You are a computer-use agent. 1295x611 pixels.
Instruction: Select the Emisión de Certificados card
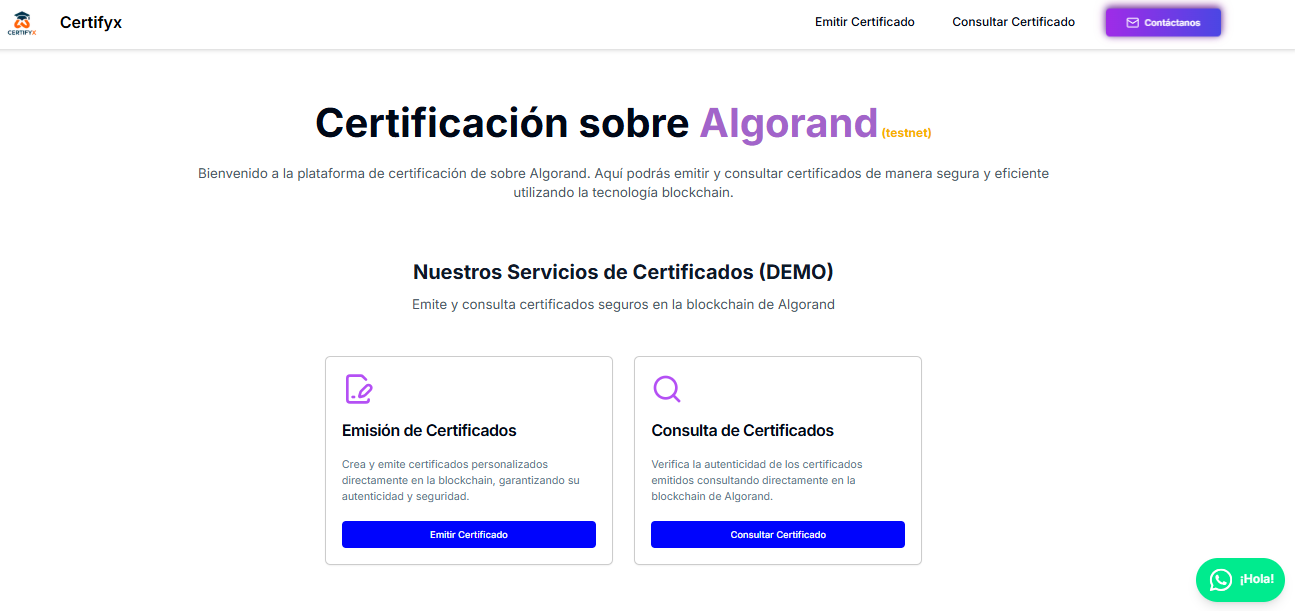(x=468, y=460)
